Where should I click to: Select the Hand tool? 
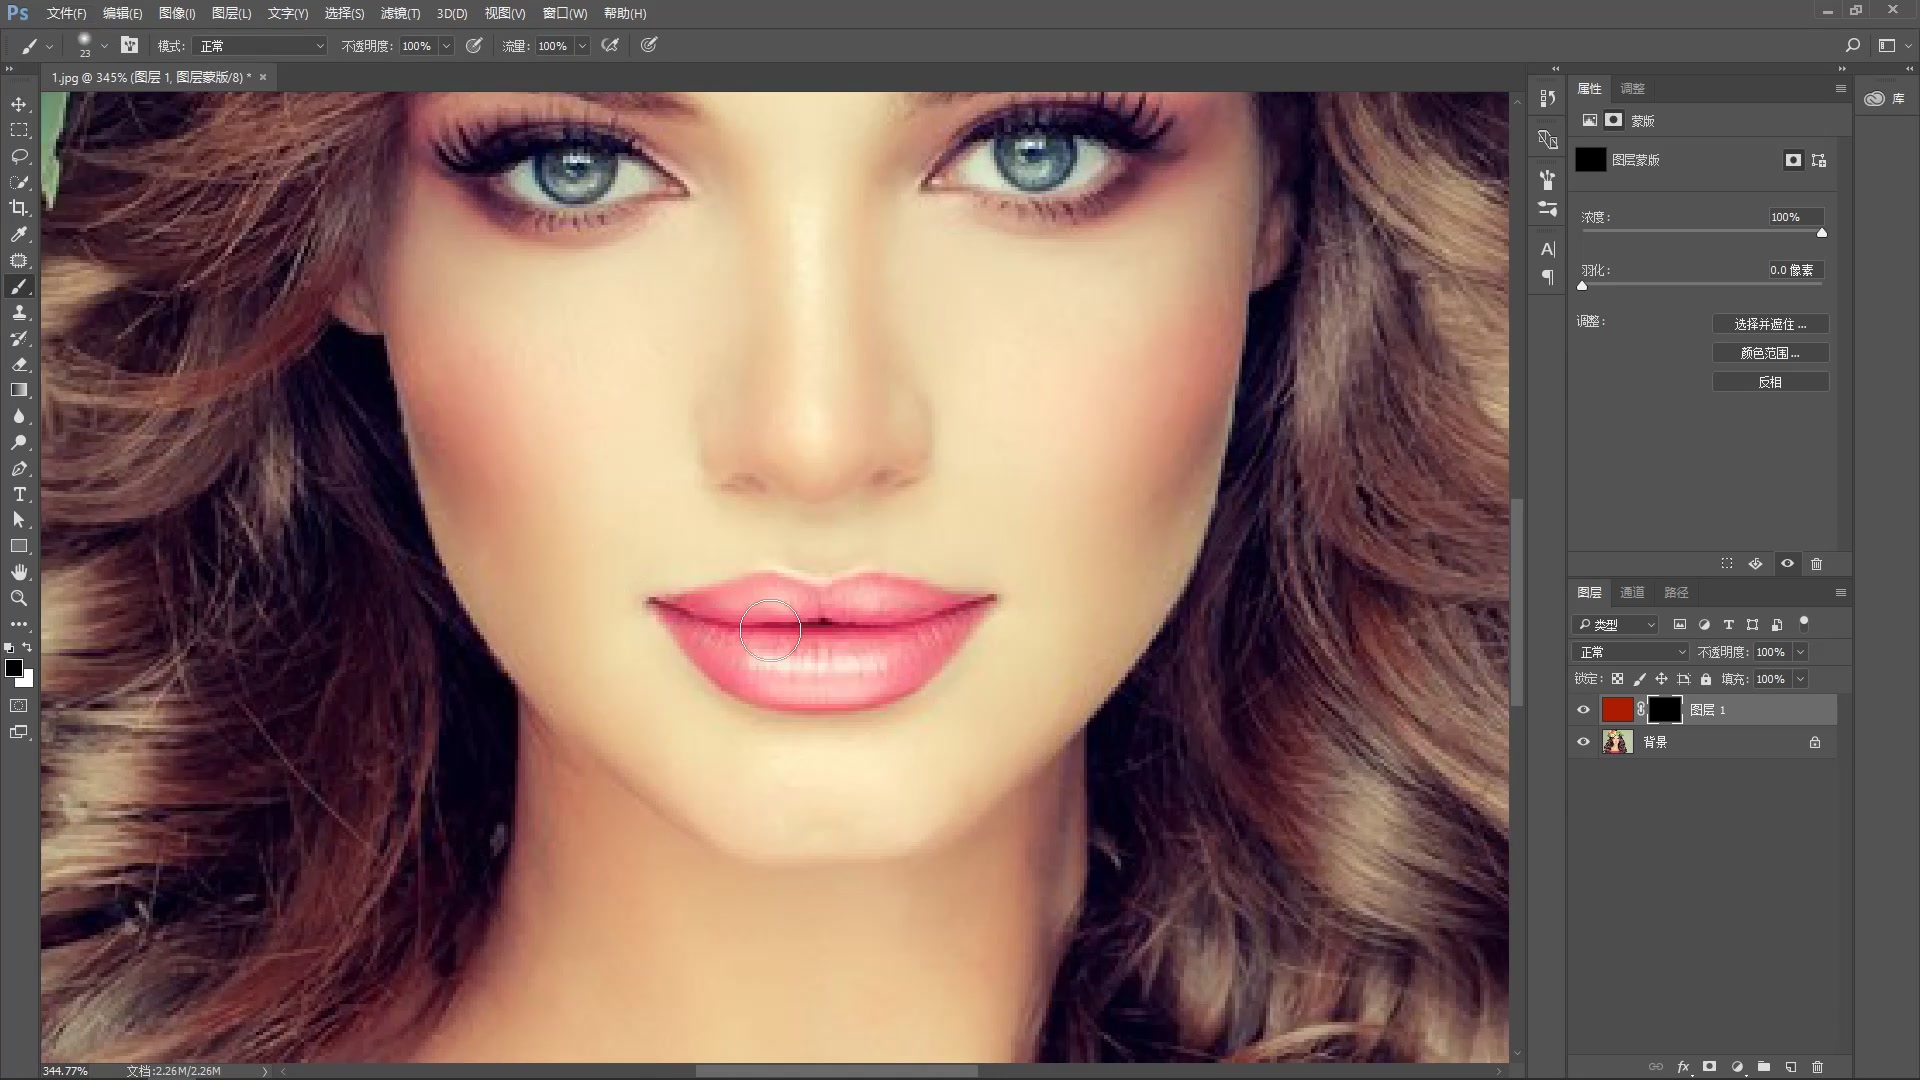19,572
